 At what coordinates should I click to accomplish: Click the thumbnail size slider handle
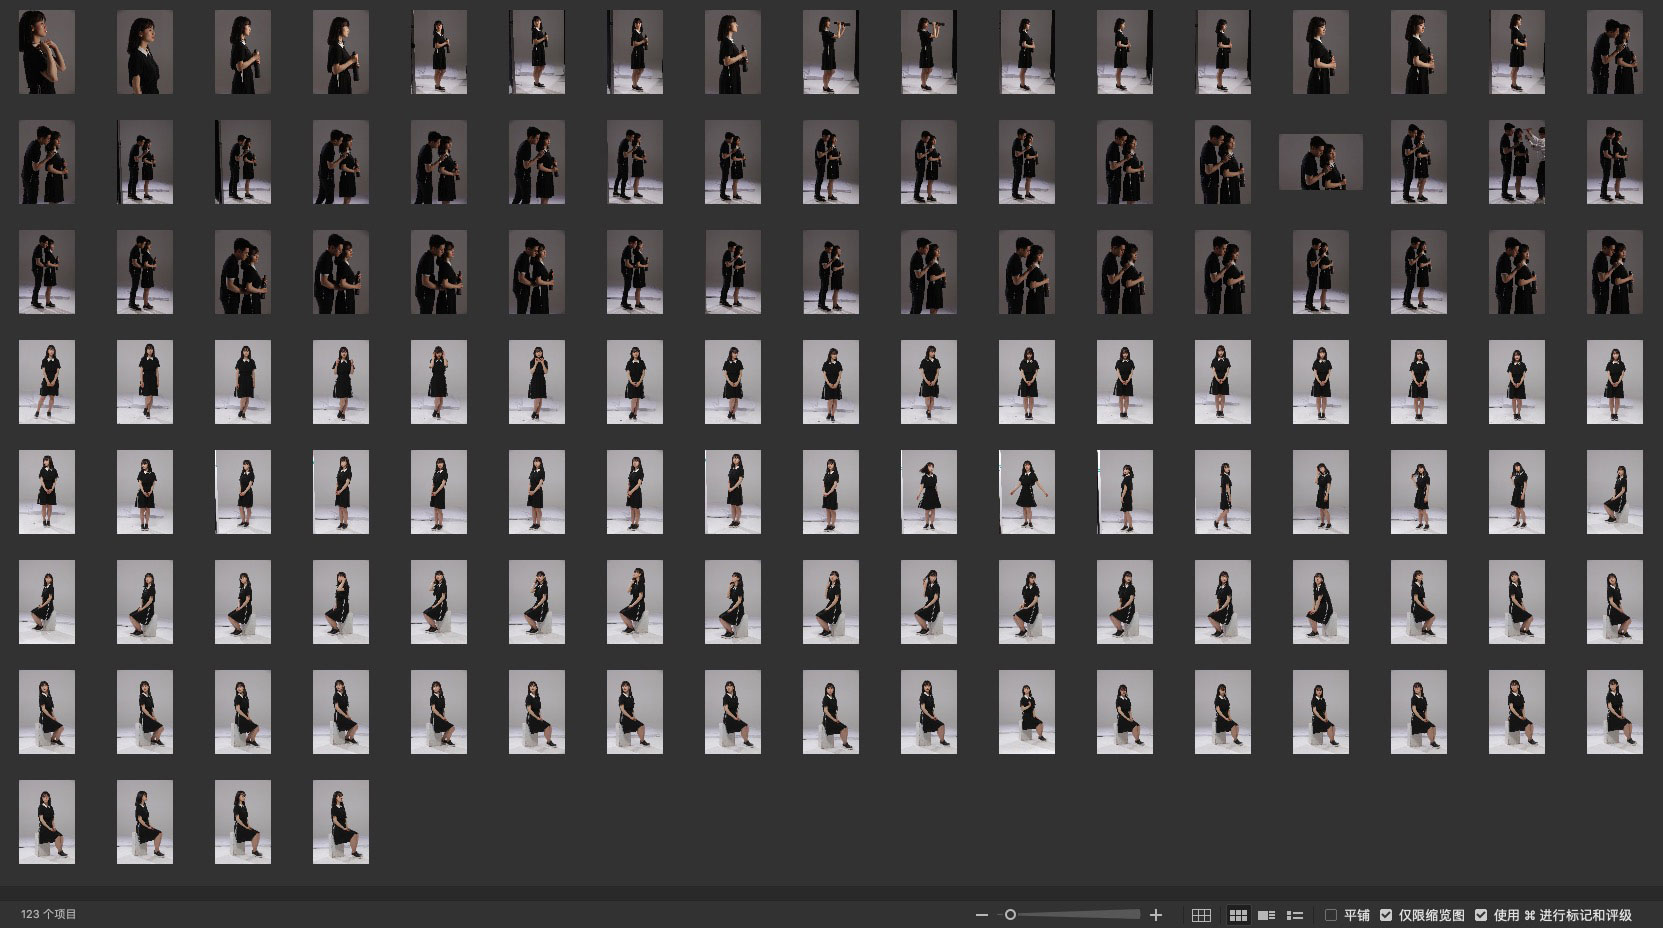point(1010,915)
